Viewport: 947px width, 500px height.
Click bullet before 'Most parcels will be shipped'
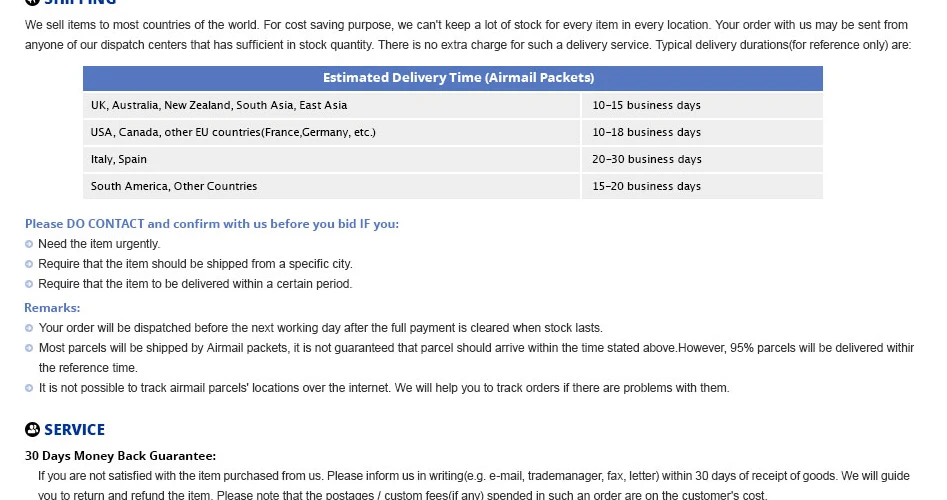coord(29,348)
